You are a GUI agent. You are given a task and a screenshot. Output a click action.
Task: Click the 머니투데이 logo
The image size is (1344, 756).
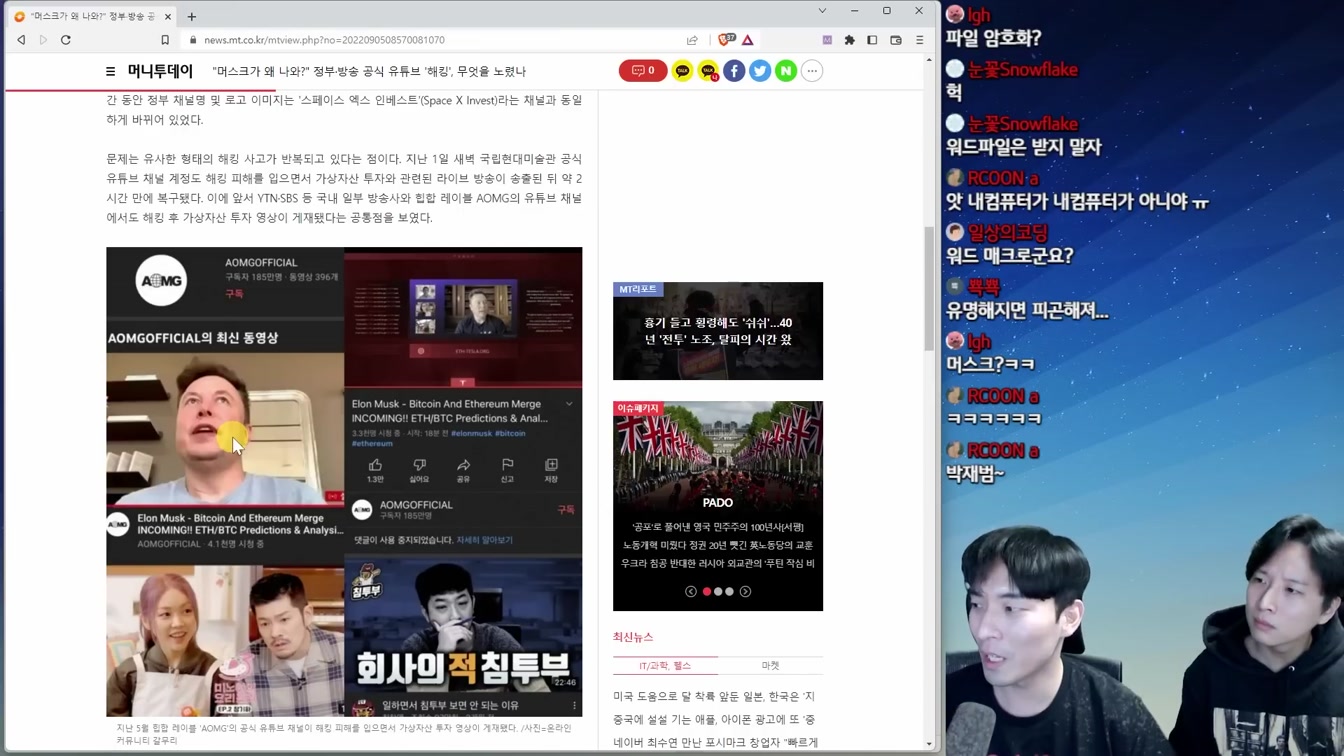[x=160, y=71]
